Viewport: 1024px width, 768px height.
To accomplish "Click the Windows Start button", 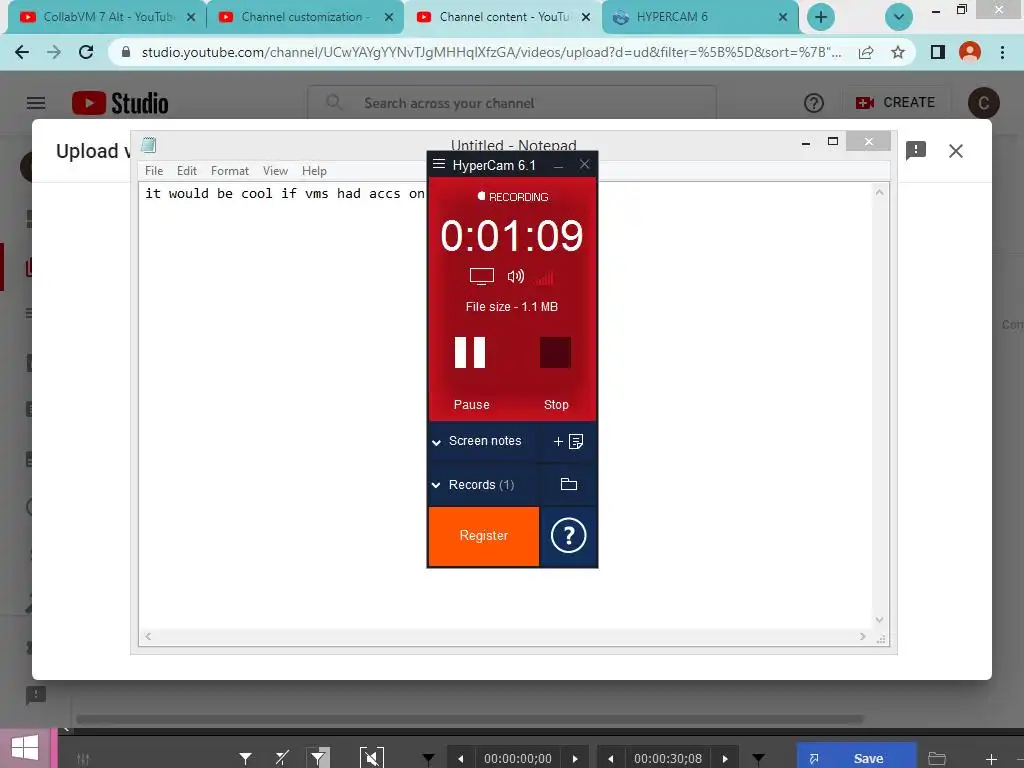I will (x=25, y=748).
